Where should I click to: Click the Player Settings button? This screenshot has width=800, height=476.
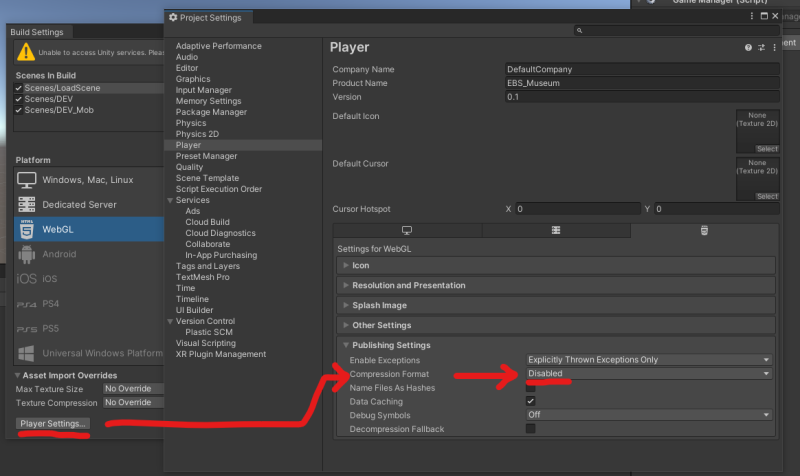coord(54,424)
